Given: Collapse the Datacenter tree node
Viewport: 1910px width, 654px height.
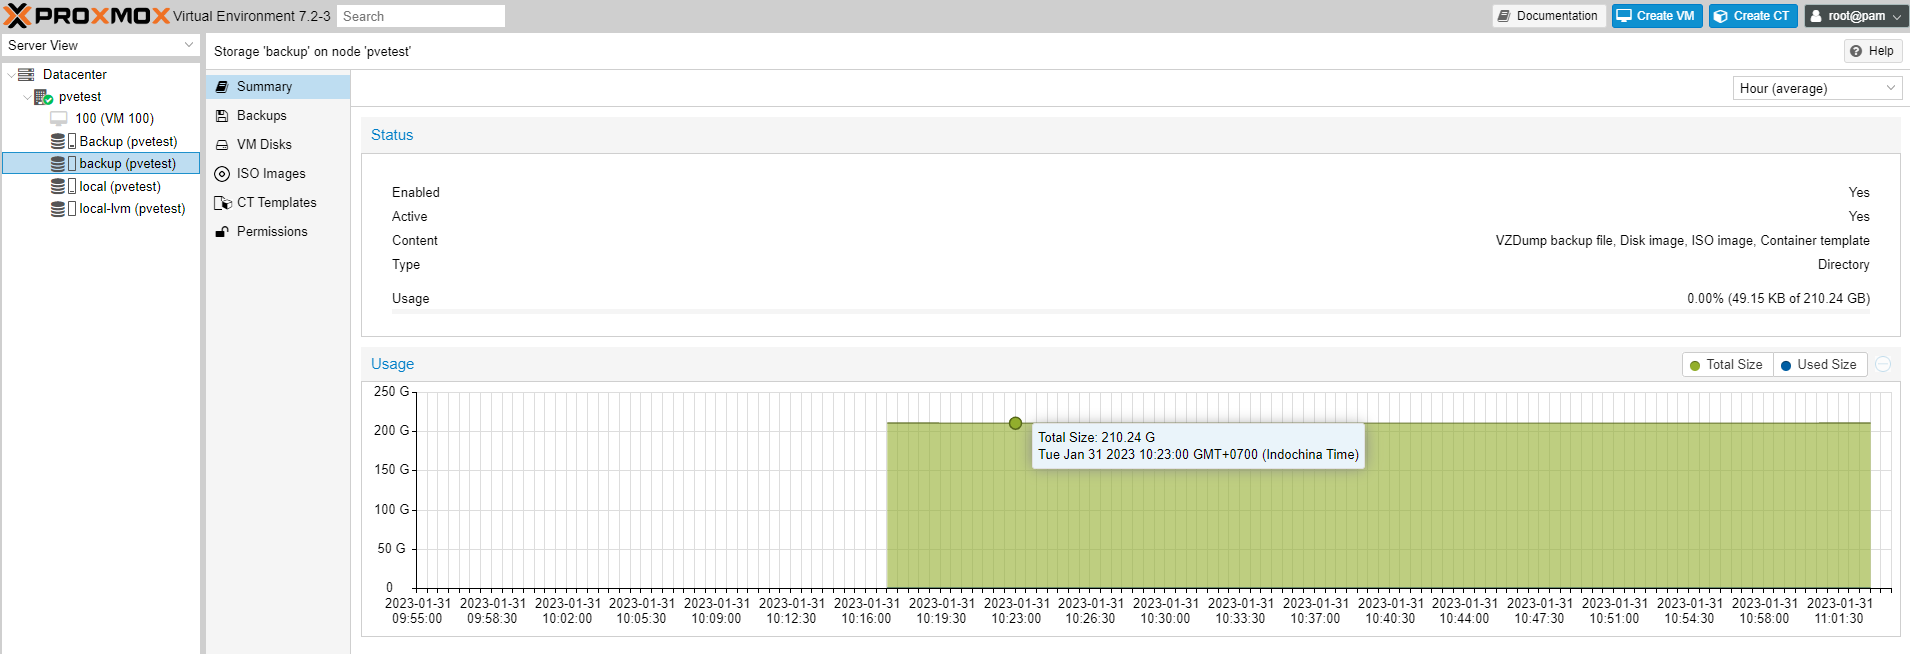Looking at the screenshot, I should tap(11, 75).
